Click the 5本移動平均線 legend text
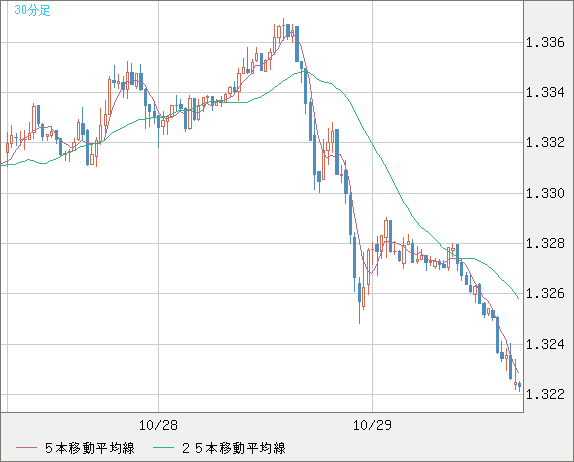Screen dimensions: 574x462 [x=90, y=448]
